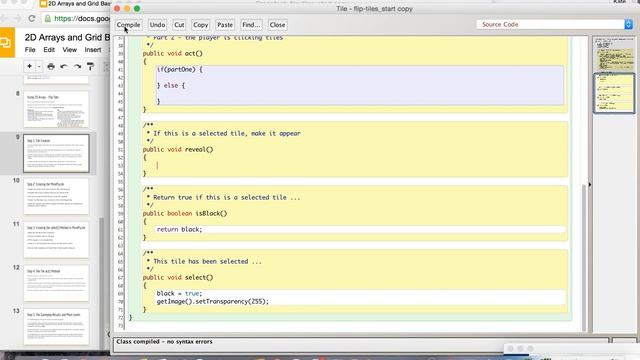The height and width of the screenshot is (360, 640).
Task: Click the 'Return true if this is' comment
Action: 227,198
